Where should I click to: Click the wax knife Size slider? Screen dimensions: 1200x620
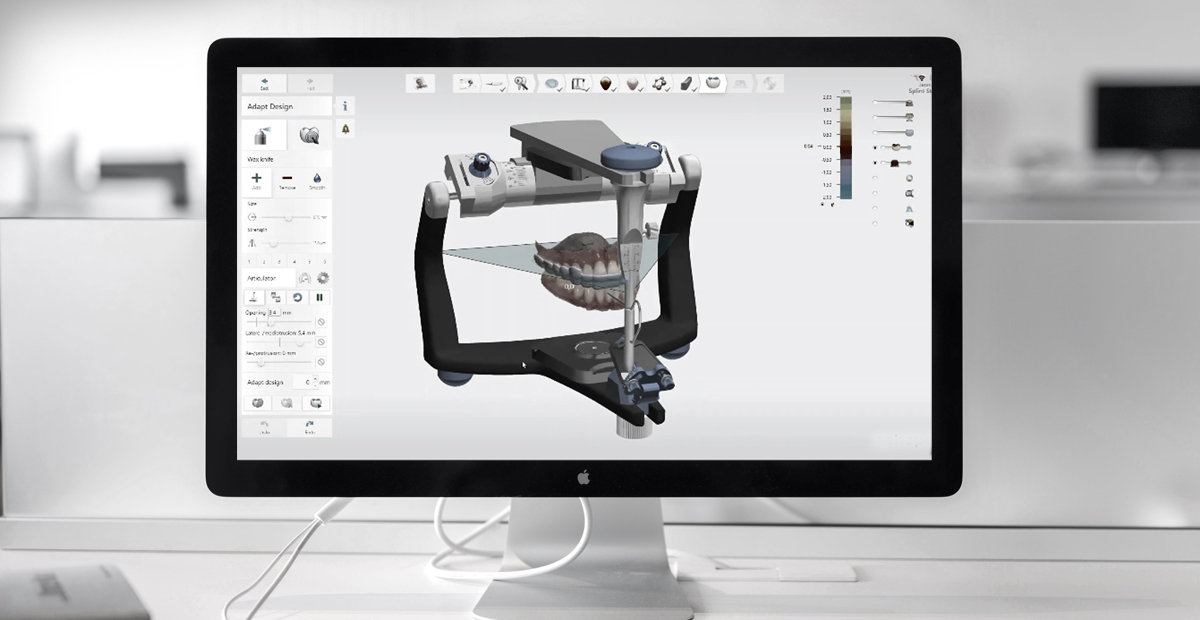[288, 217]
